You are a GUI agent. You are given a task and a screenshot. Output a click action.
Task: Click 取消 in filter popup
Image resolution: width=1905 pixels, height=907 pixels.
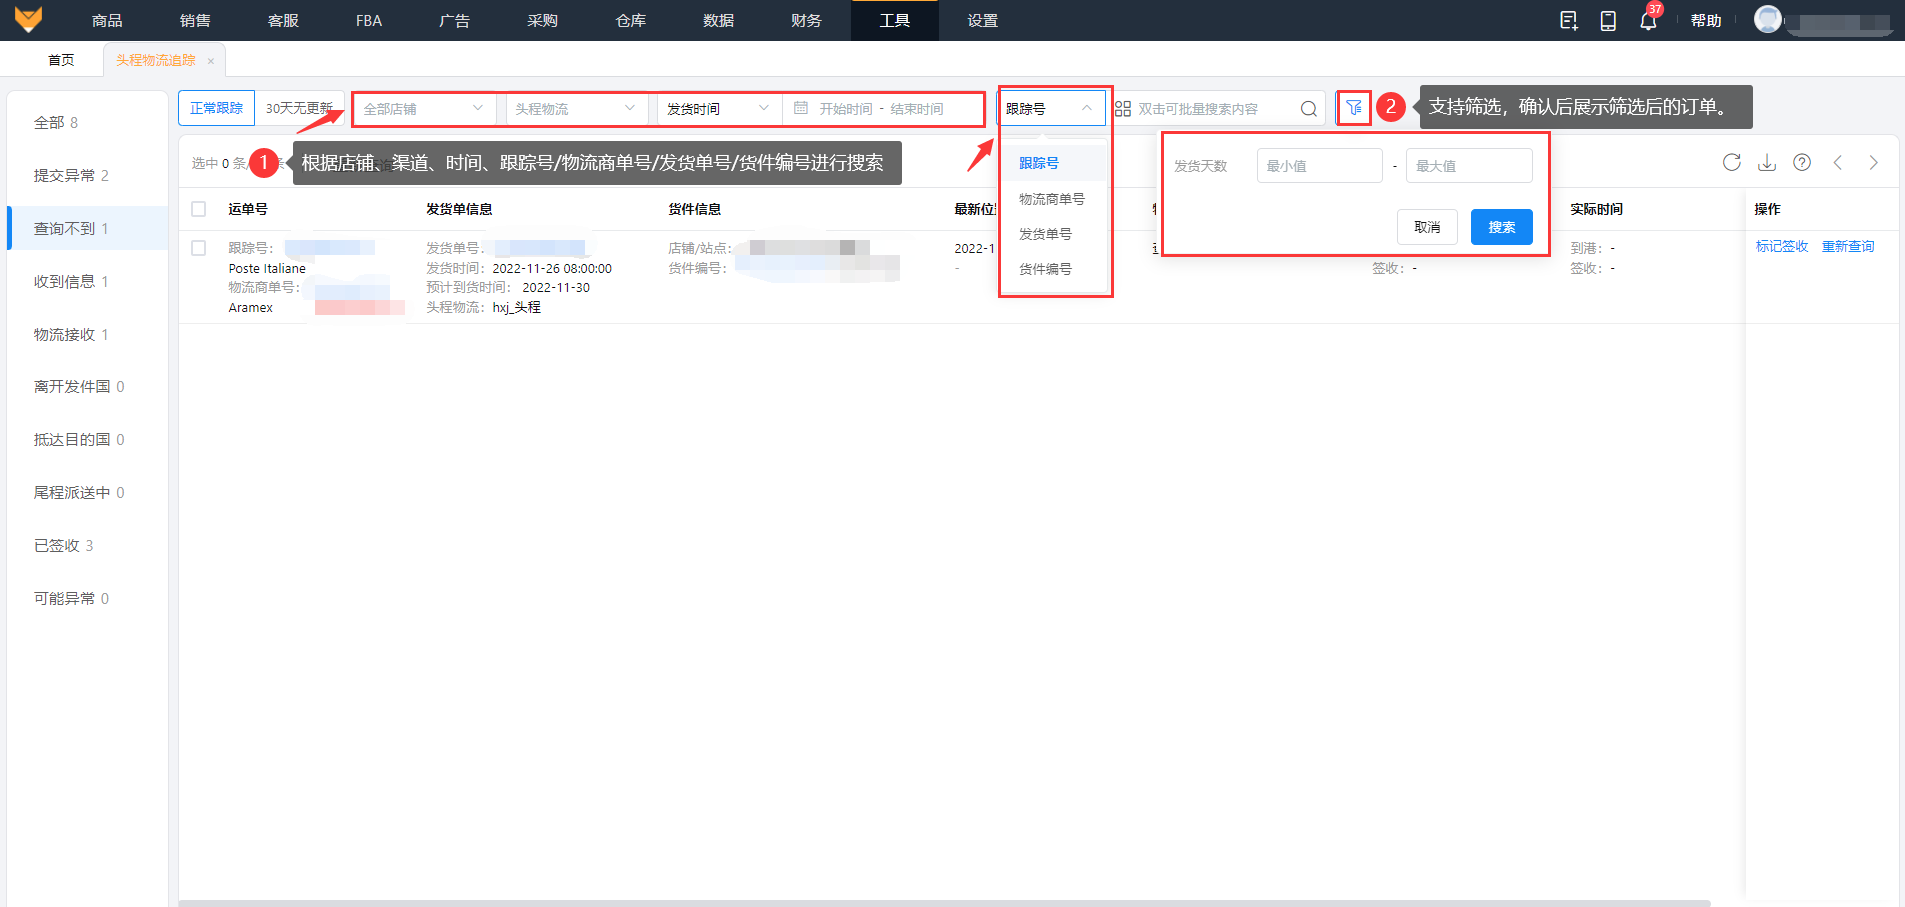click(1427, 227)
